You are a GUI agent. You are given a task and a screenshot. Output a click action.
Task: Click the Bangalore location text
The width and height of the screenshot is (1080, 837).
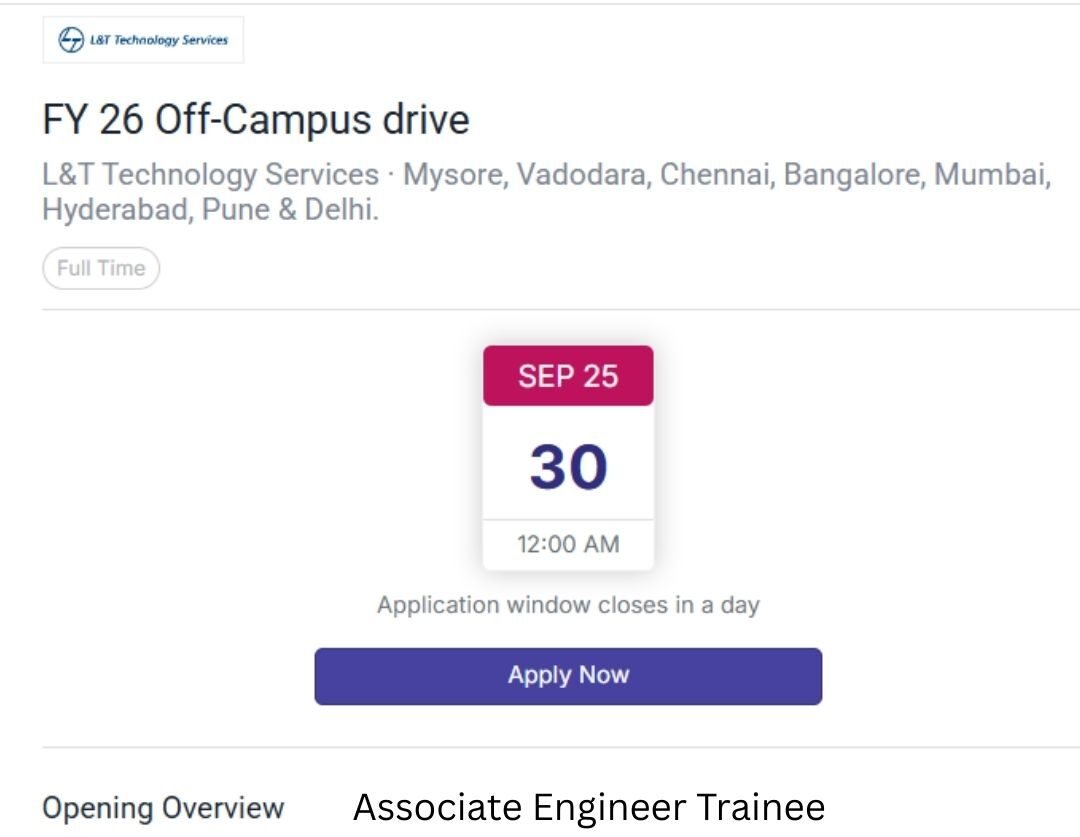click(854, 175)
